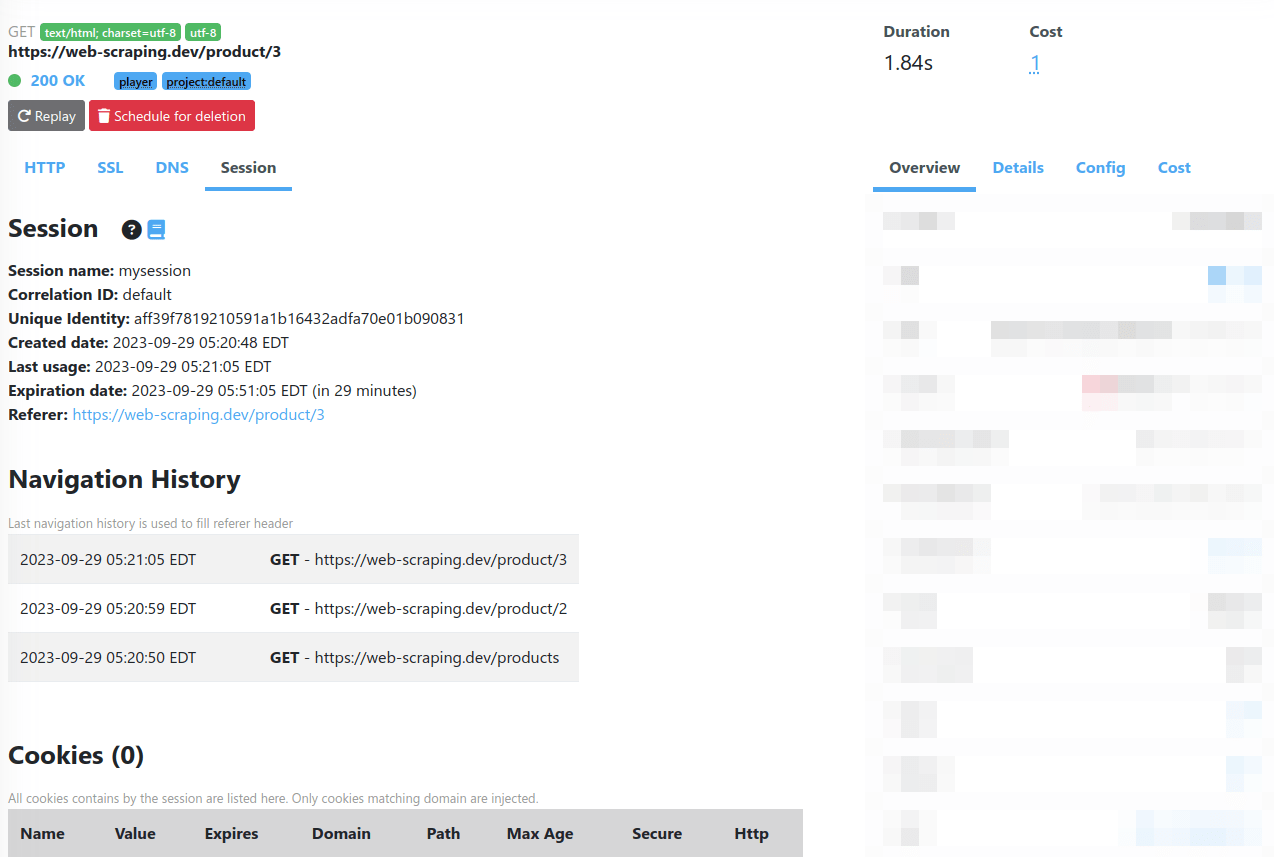Switch to the SSL tab
The image size is (1274, 857).
110,168
